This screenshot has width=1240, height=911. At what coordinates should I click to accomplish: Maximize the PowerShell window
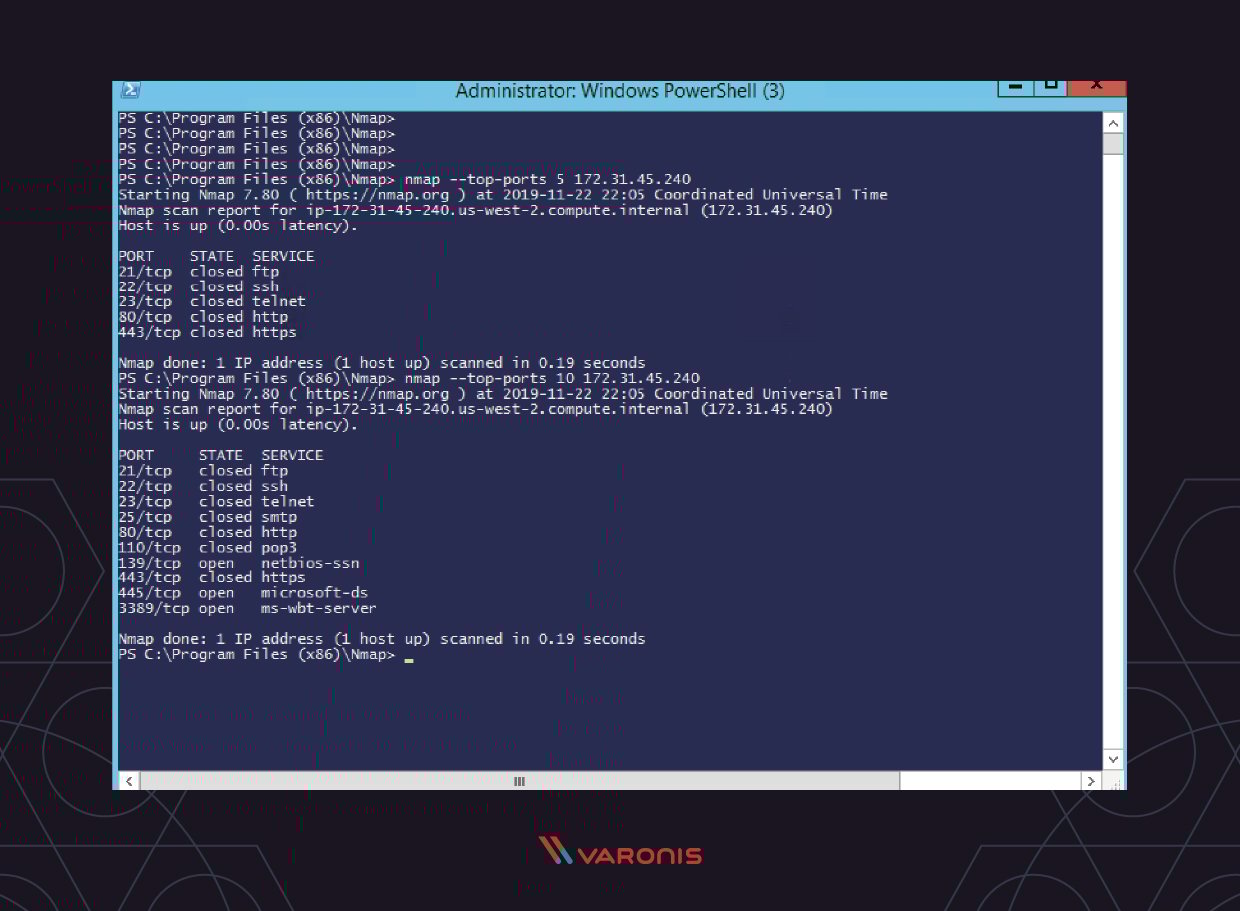point(1052,88)
